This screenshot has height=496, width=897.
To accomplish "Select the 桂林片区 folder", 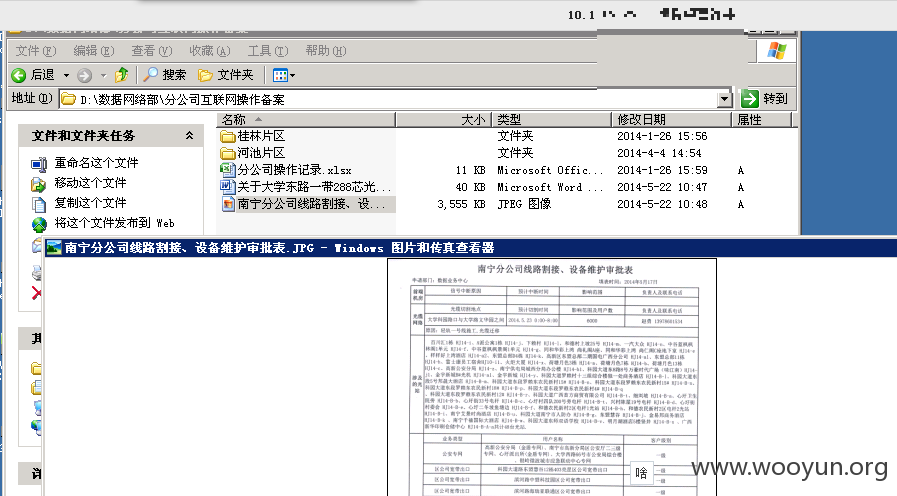I will [252, 136].
